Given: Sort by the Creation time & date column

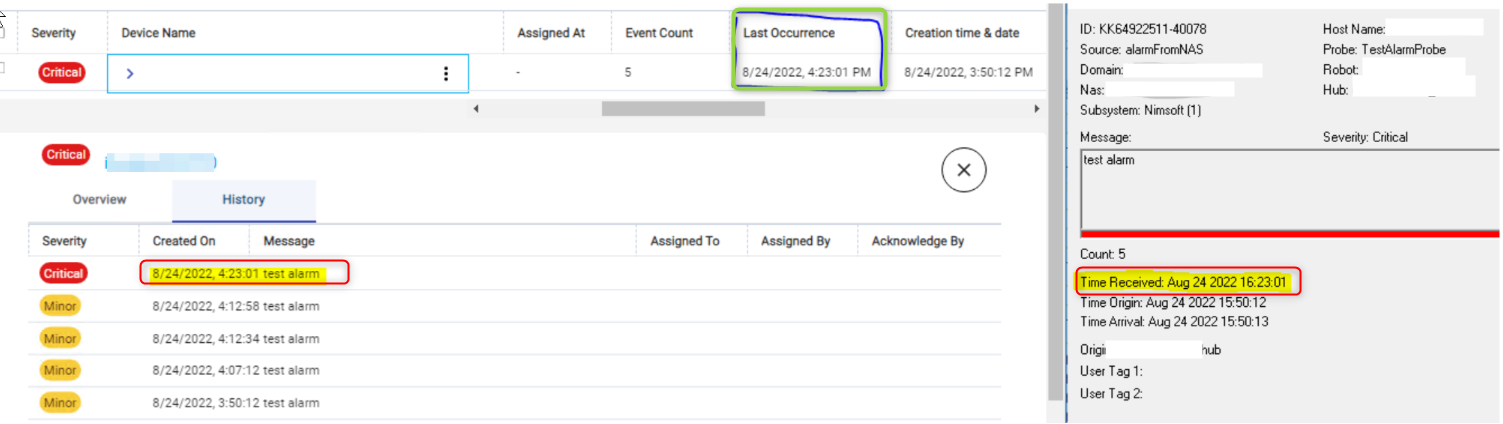Looking at the screenshot, I should [962, 33].
